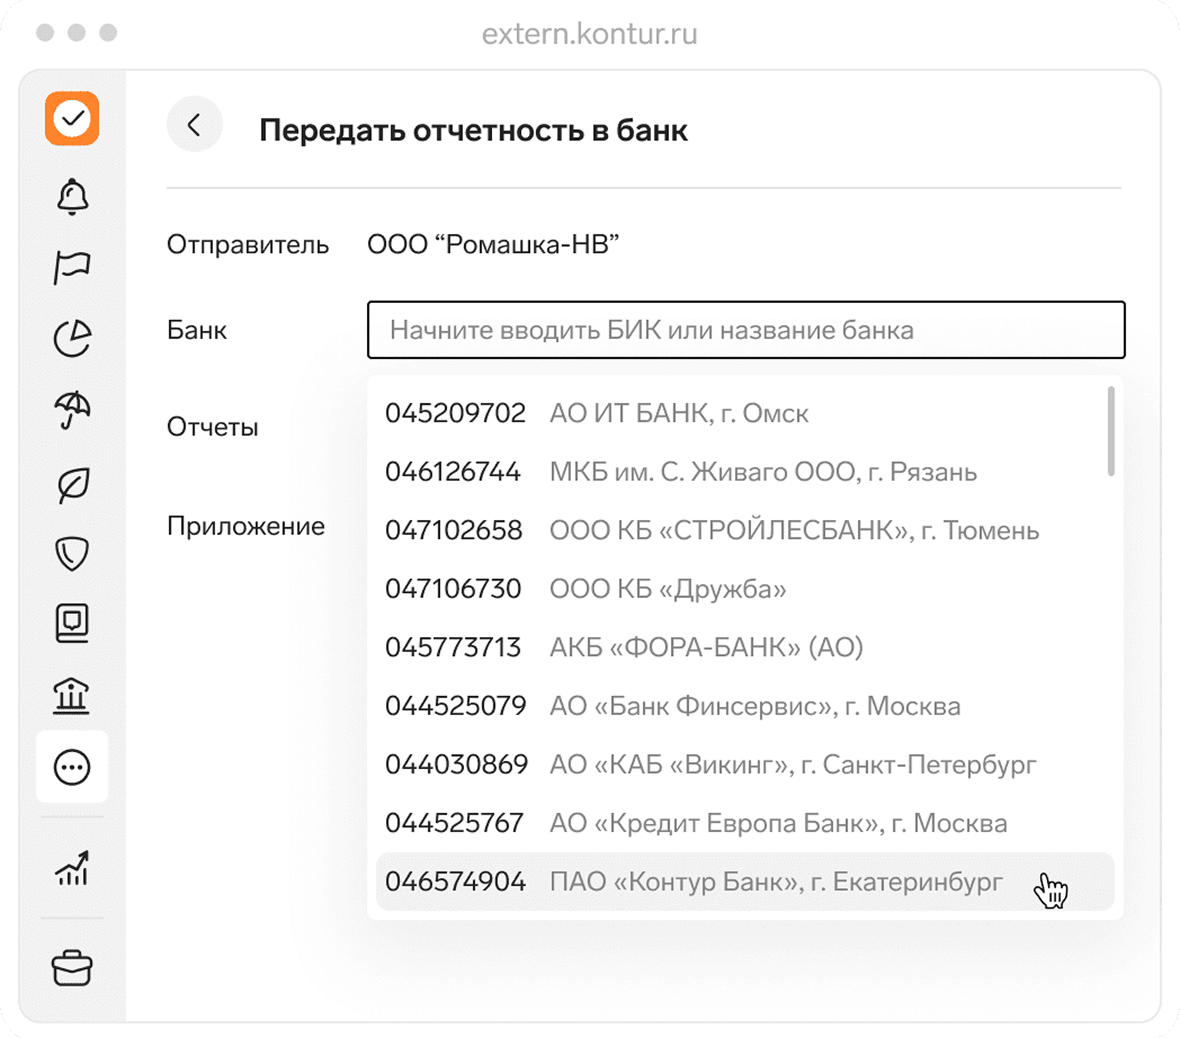This screenshot has width=1180, height=1038.
Task: Select the leaf icon in sidebar
Action: click(72, 485)
